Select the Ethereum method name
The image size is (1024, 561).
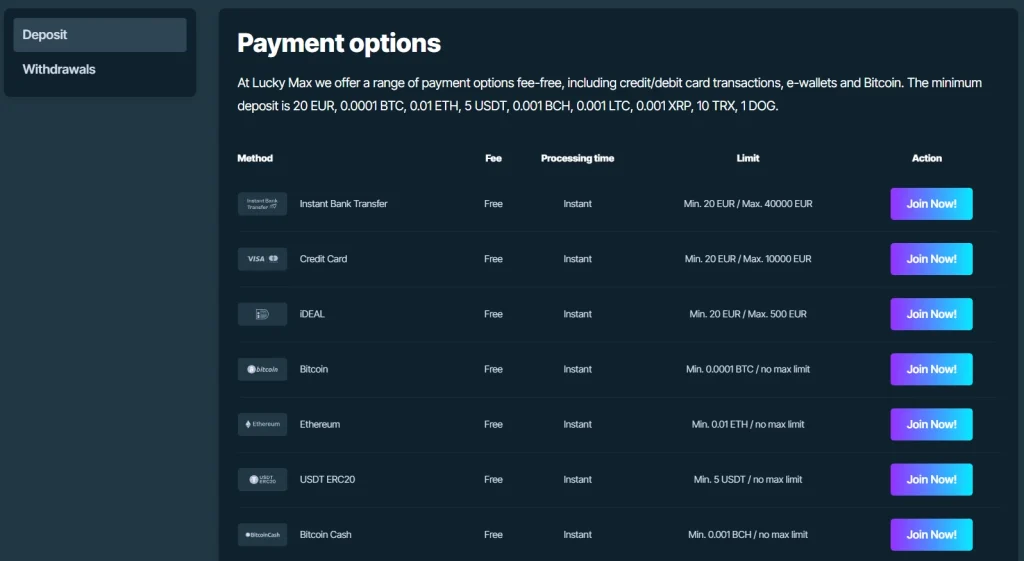pos(320,425)
